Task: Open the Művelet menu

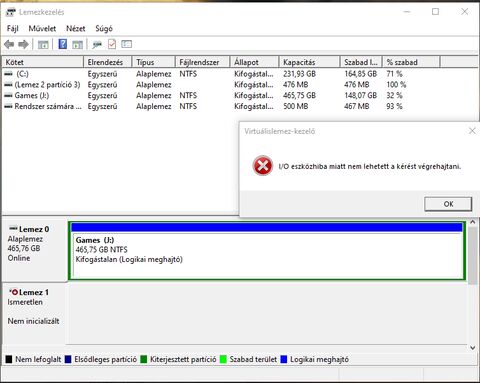Action: (x=42, y=29)
